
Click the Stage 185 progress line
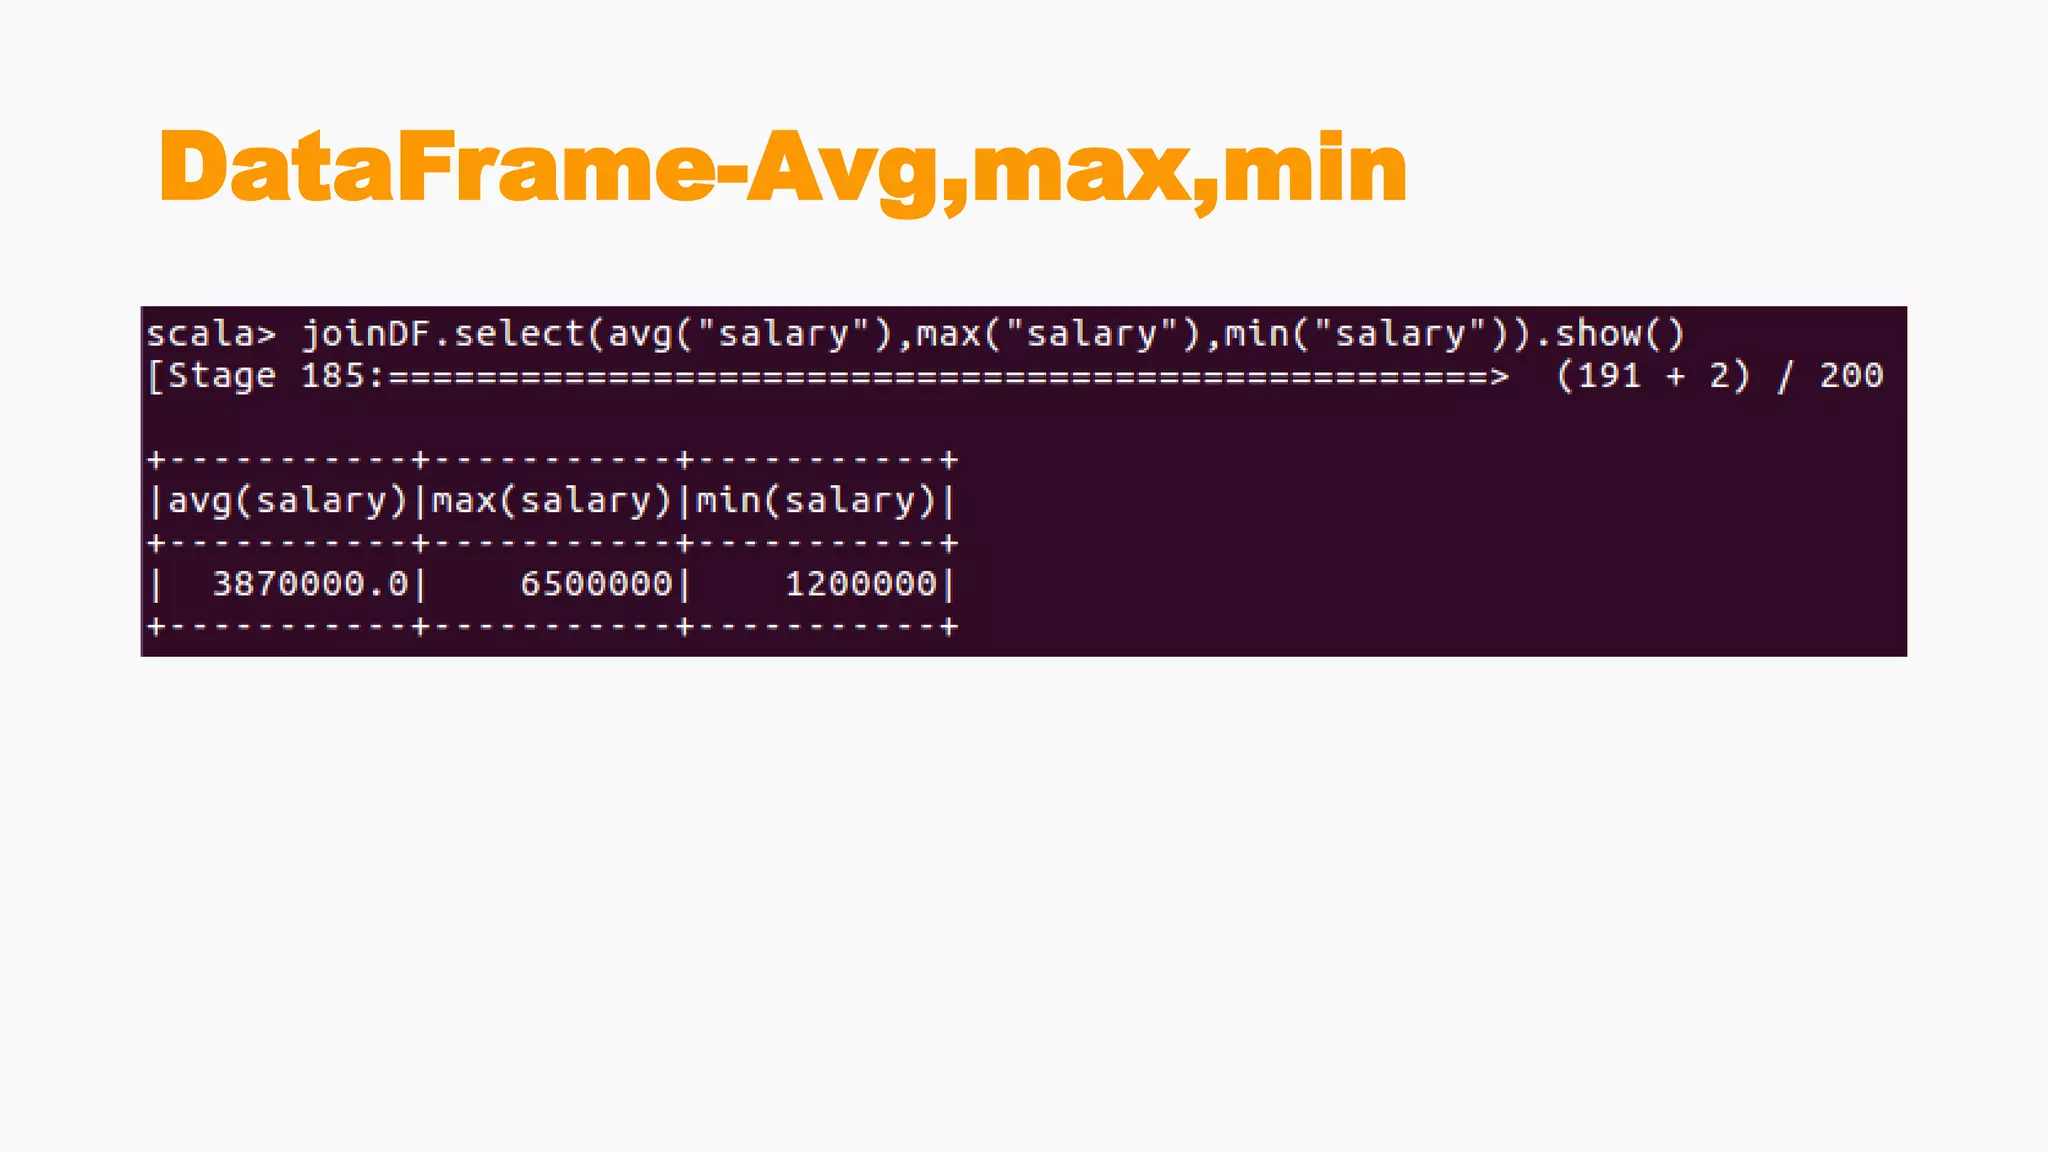click(x=1015, y=376)
